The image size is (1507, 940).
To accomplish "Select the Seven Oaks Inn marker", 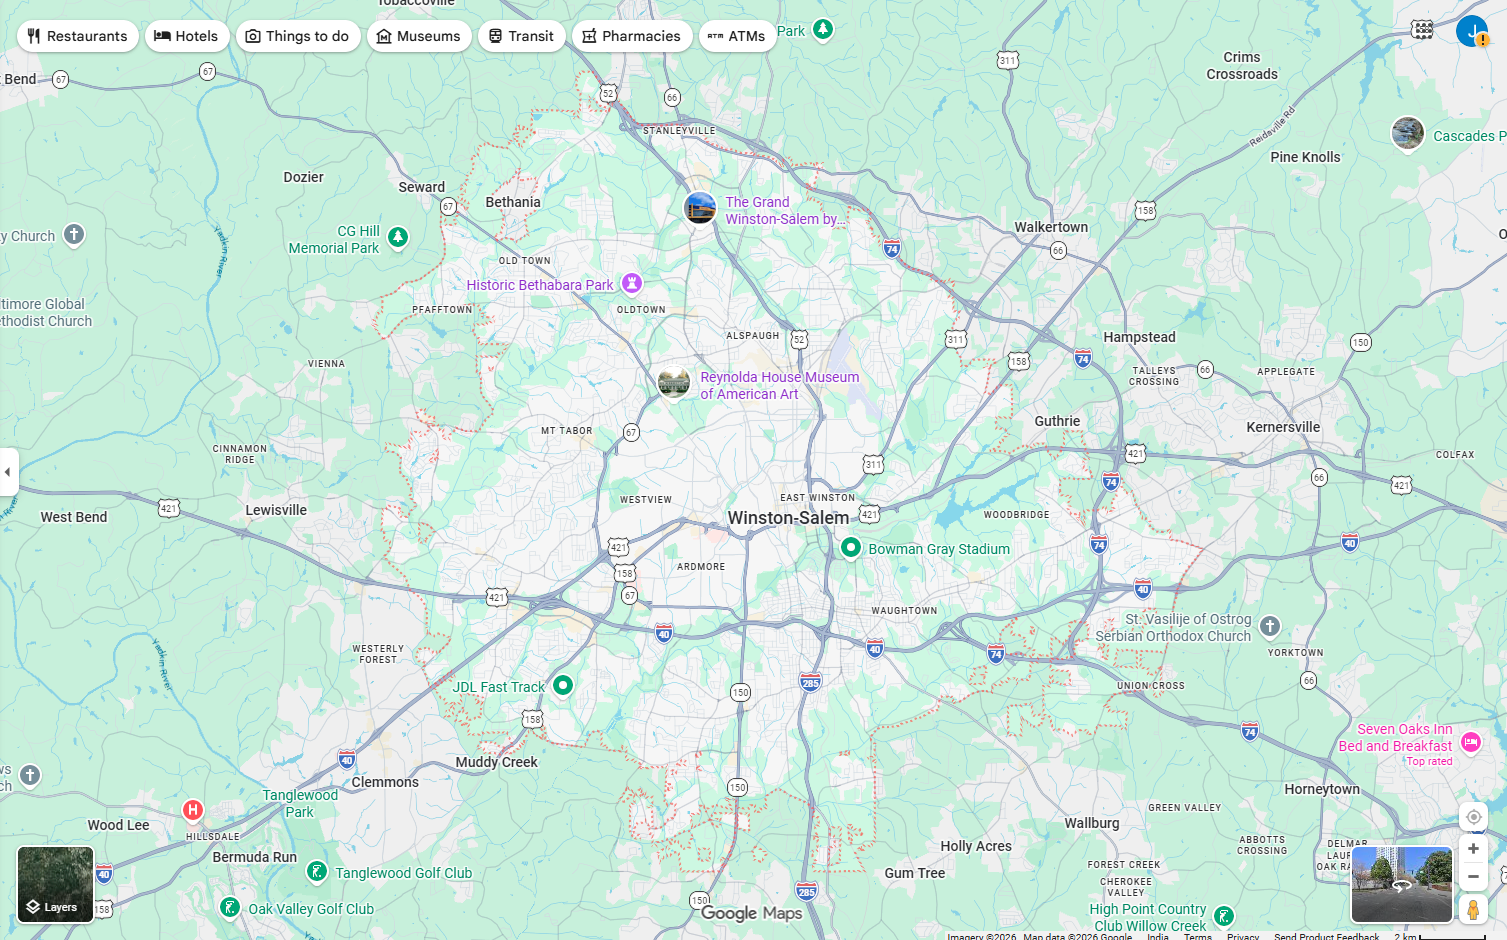I will click(1471, 742).
